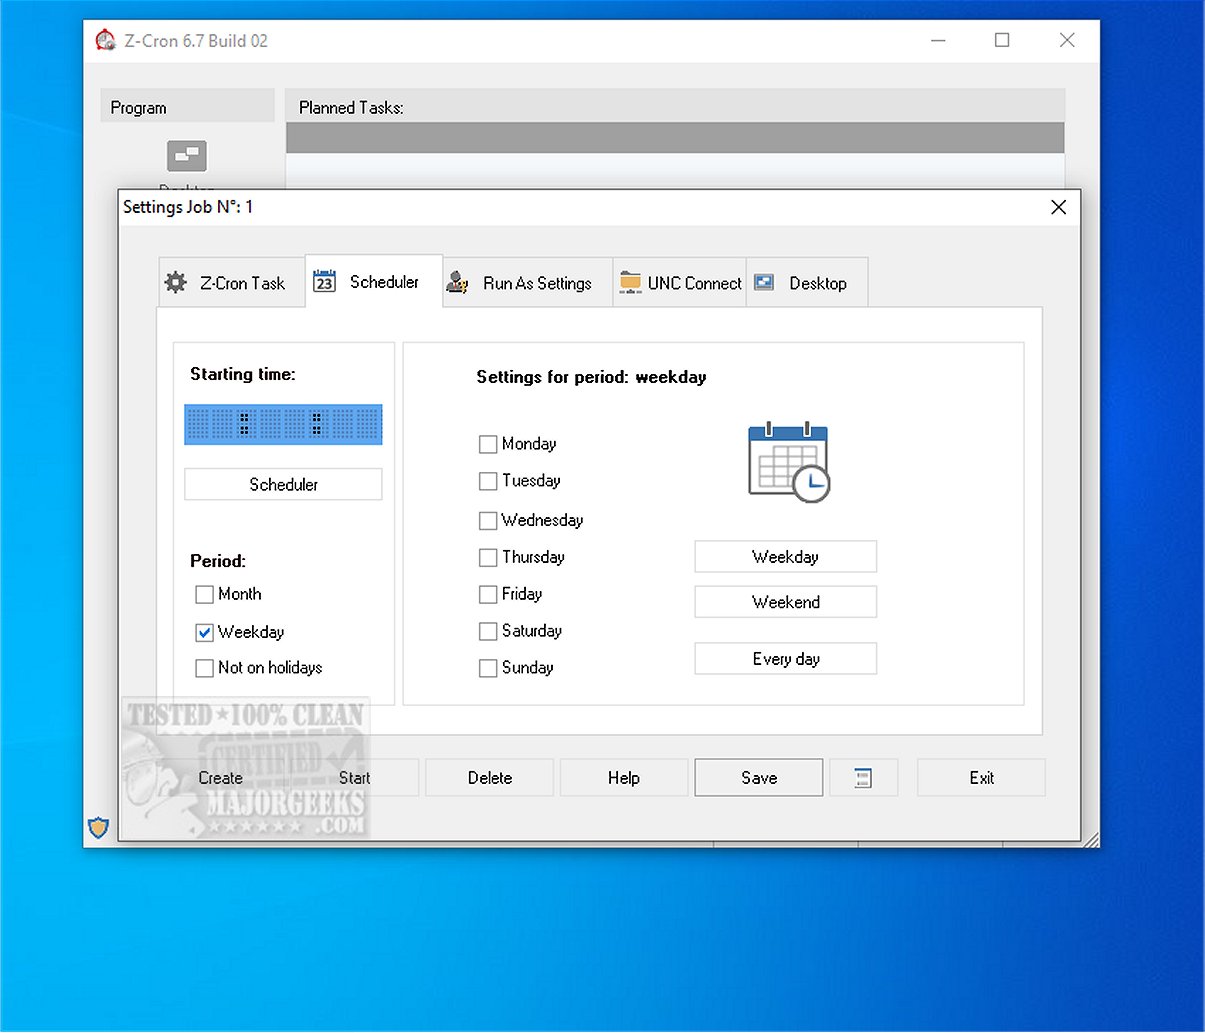Switch to the Desktop tab

tap(807, 283)
